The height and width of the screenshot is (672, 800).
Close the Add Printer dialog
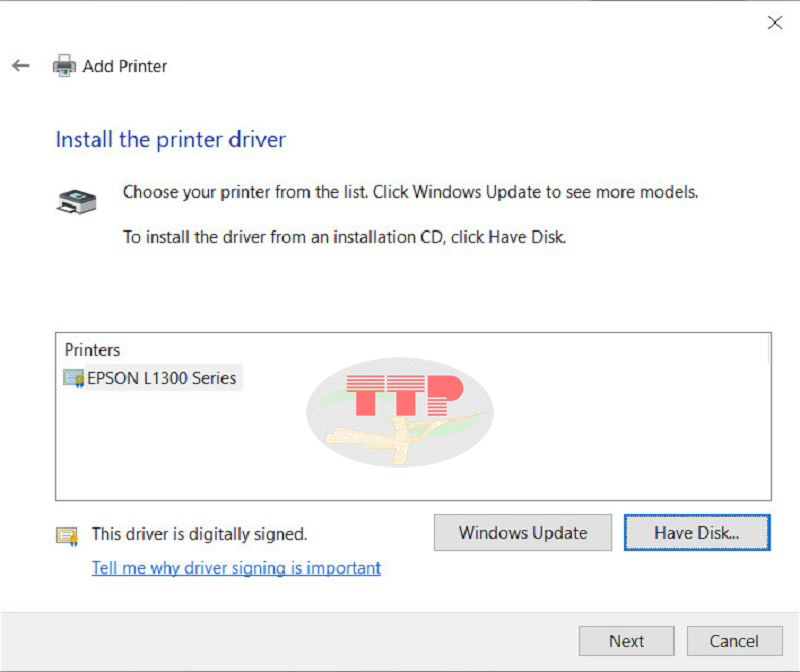[x=774, y=22]
